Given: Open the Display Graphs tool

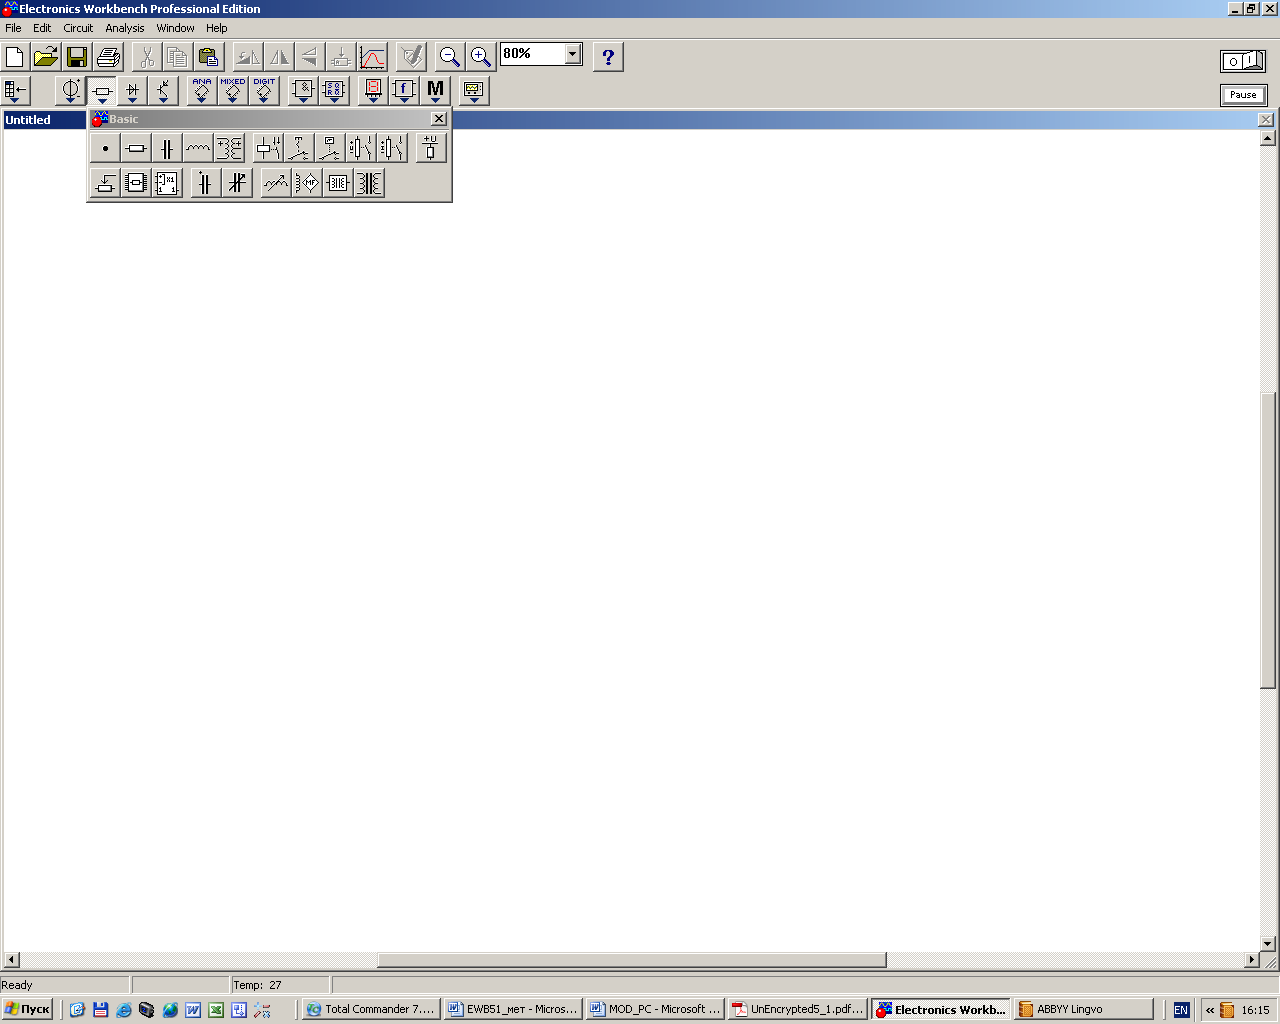Looking at the screenshot, I should point(372,57).
